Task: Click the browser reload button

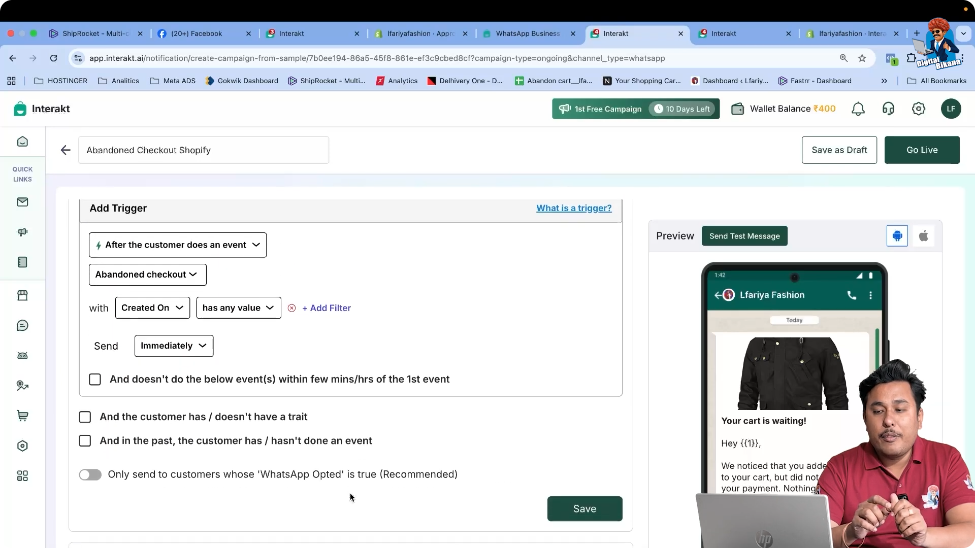Action: tap(54, 58)
